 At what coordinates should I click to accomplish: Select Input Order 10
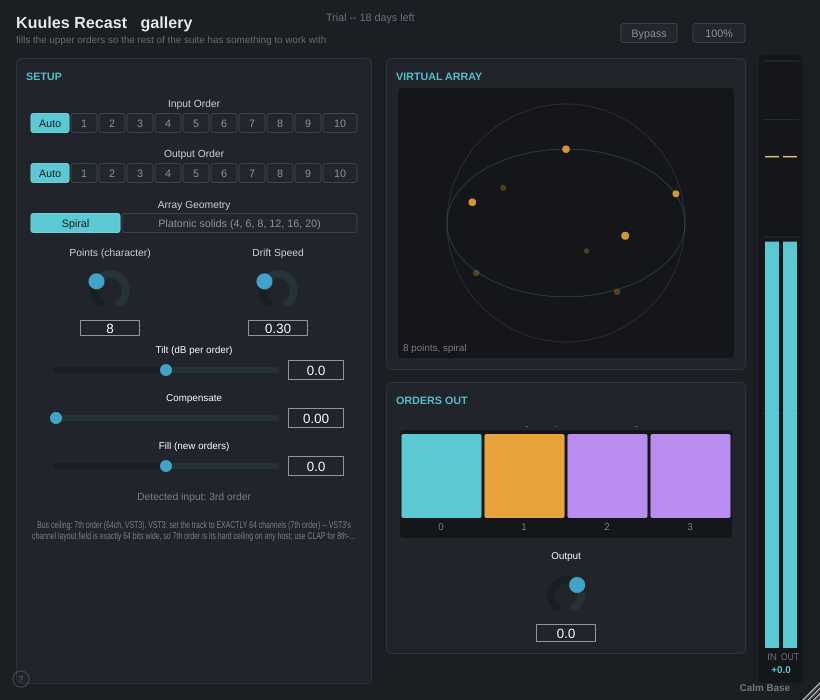(340, 123)
